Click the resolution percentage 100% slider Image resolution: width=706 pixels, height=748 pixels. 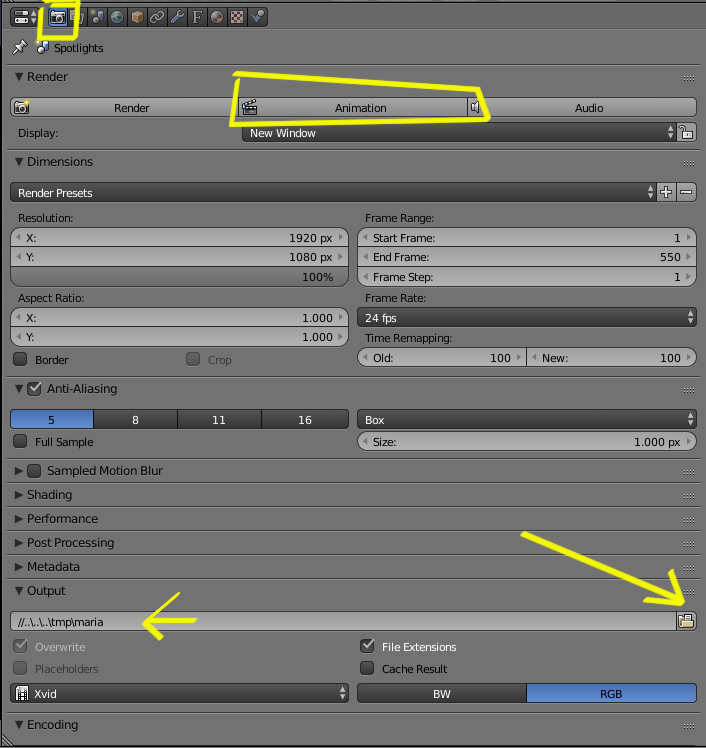179,277
